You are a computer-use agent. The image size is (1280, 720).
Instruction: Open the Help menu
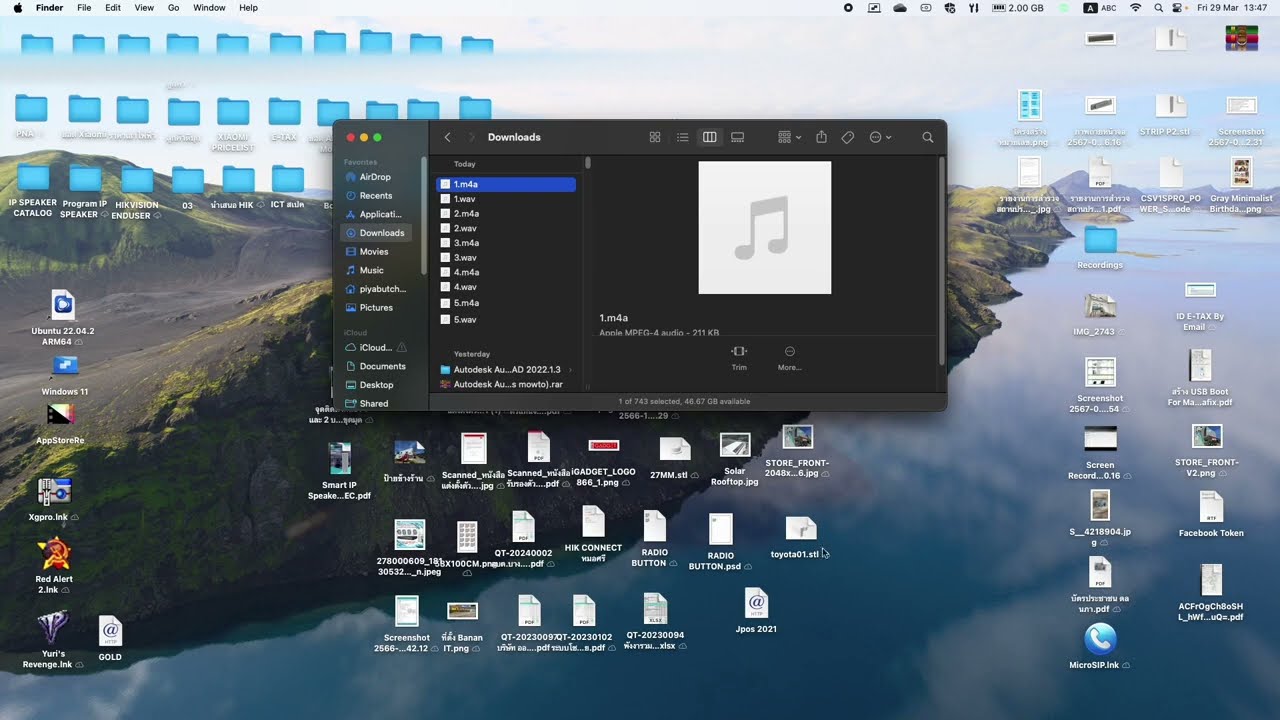[248, 8]
